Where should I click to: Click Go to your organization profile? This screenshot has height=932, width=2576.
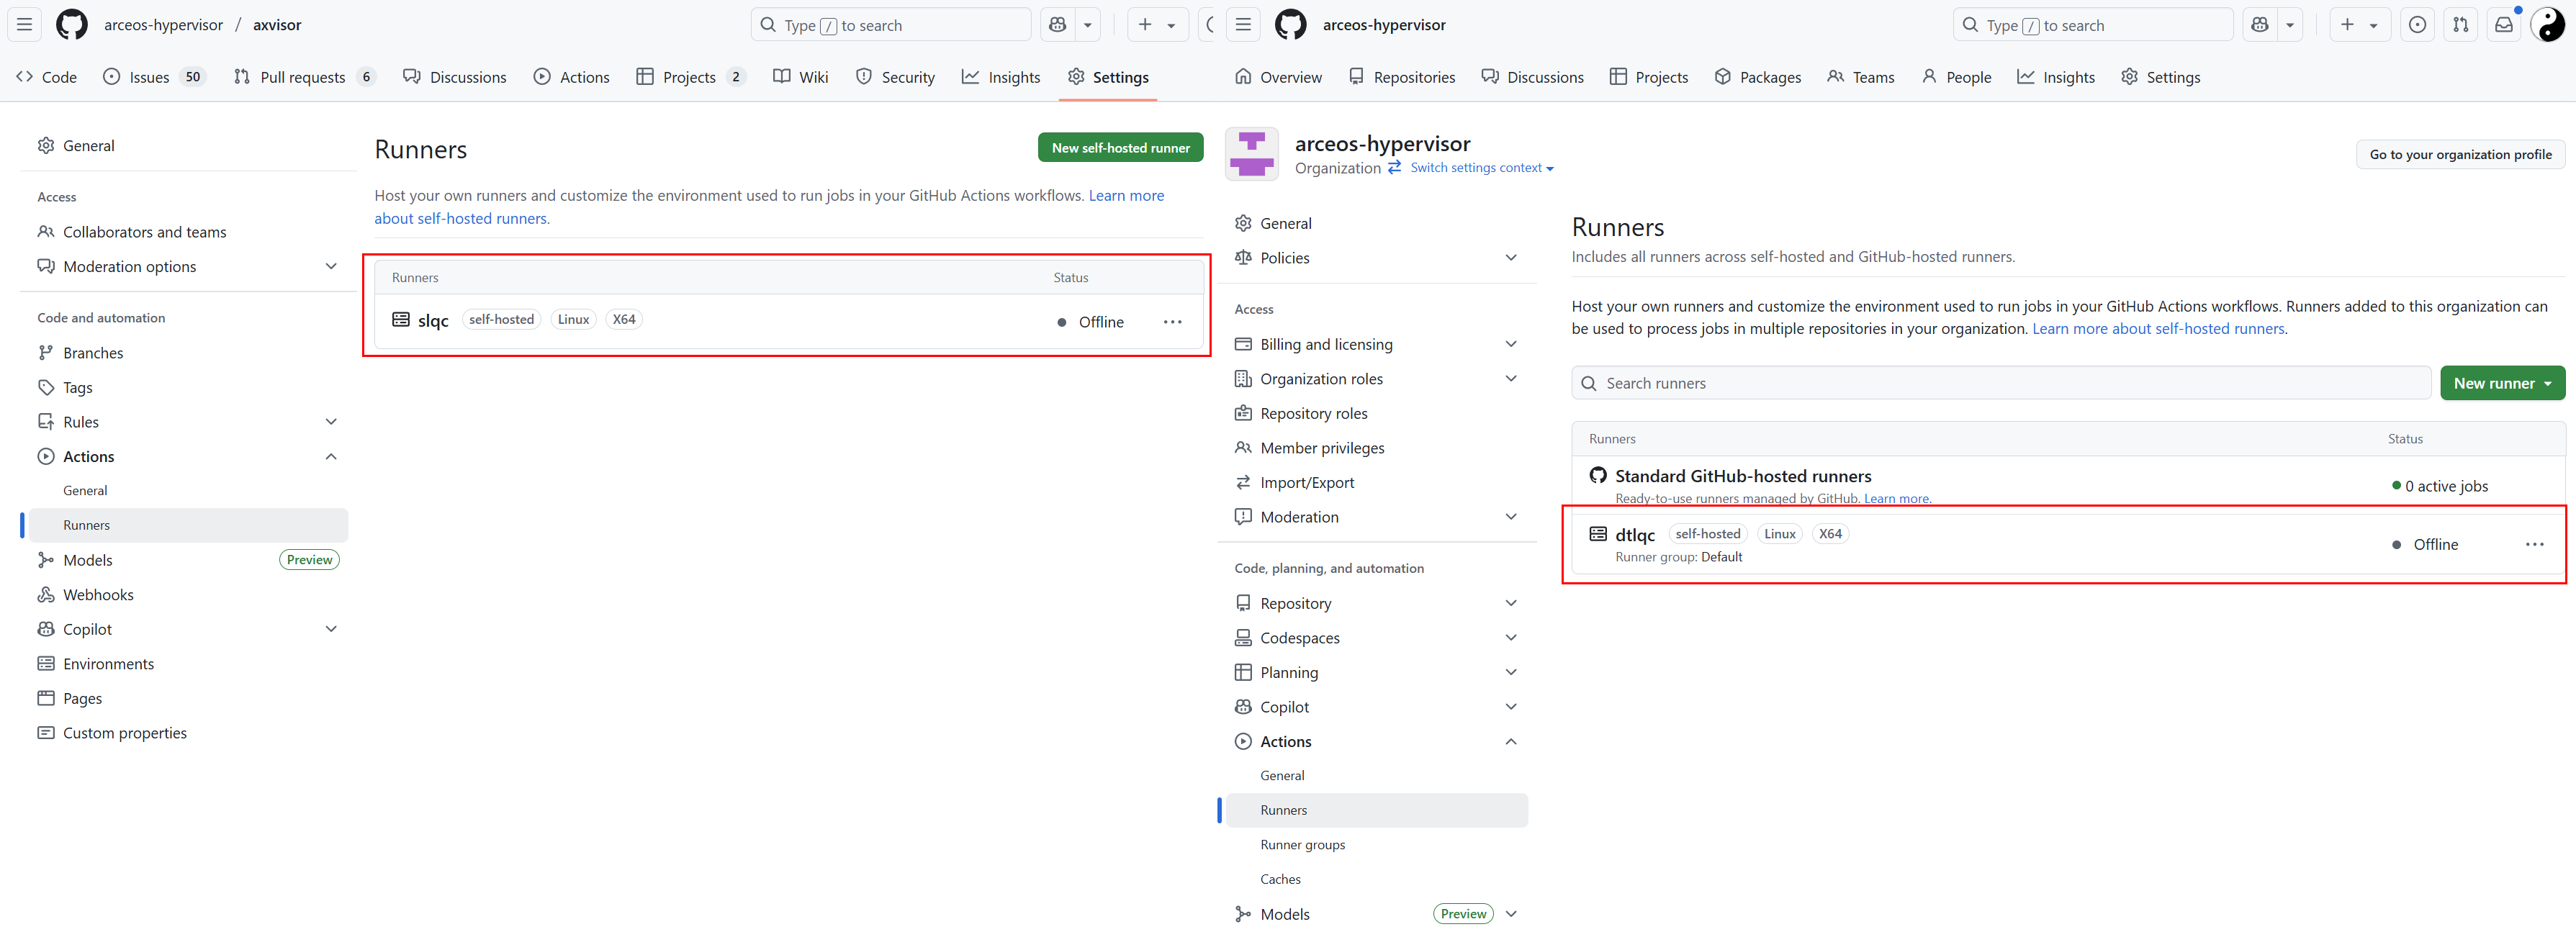[2460, 154]
